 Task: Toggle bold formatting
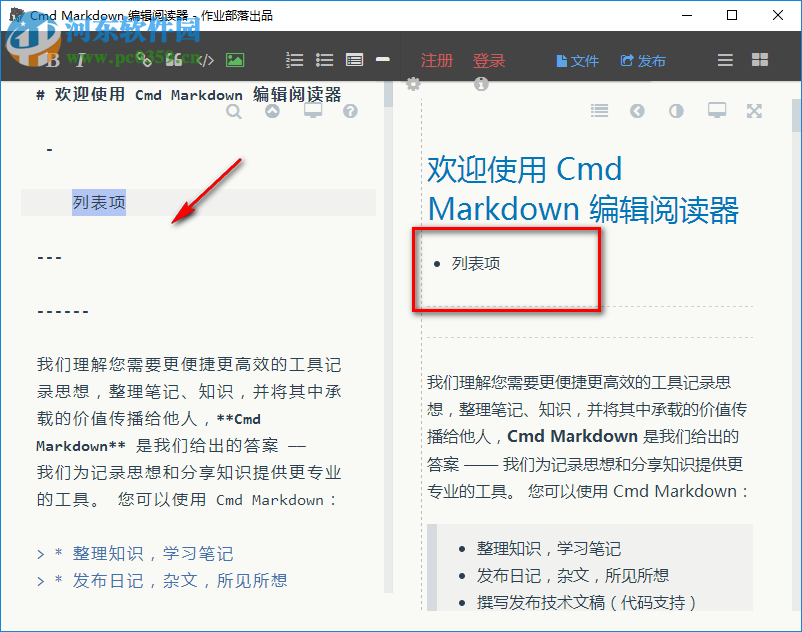(52, 59)
